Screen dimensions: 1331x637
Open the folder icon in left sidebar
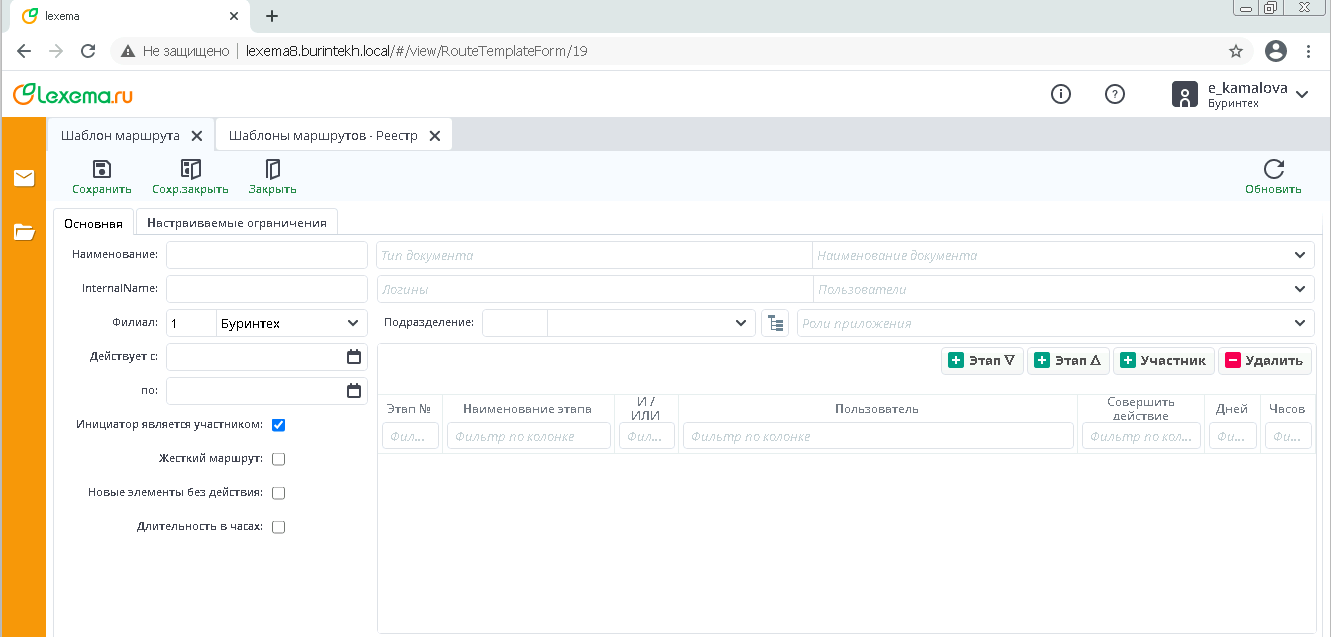24,232
